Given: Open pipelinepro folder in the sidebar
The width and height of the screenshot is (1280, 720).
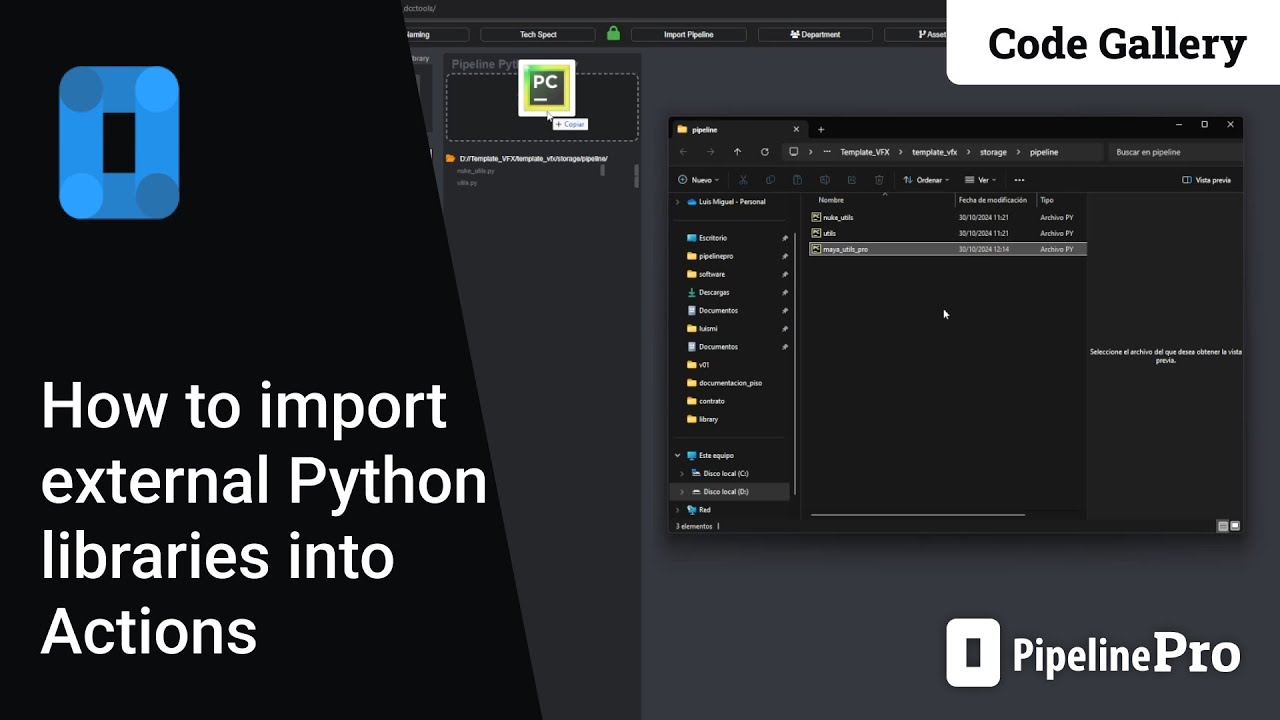Looking at the screenshot, I should tap(716, 256).
